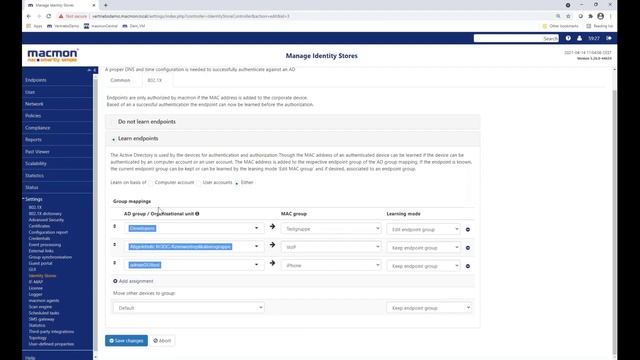Click browser back arrow
The image size is (640, 360).
[29, 16]
